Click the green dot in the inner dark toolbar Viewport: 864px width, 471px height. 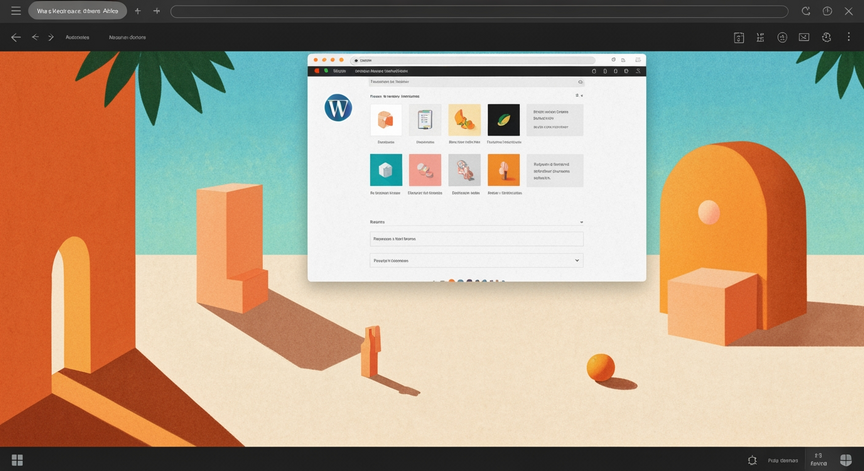(x=326, y=71)
